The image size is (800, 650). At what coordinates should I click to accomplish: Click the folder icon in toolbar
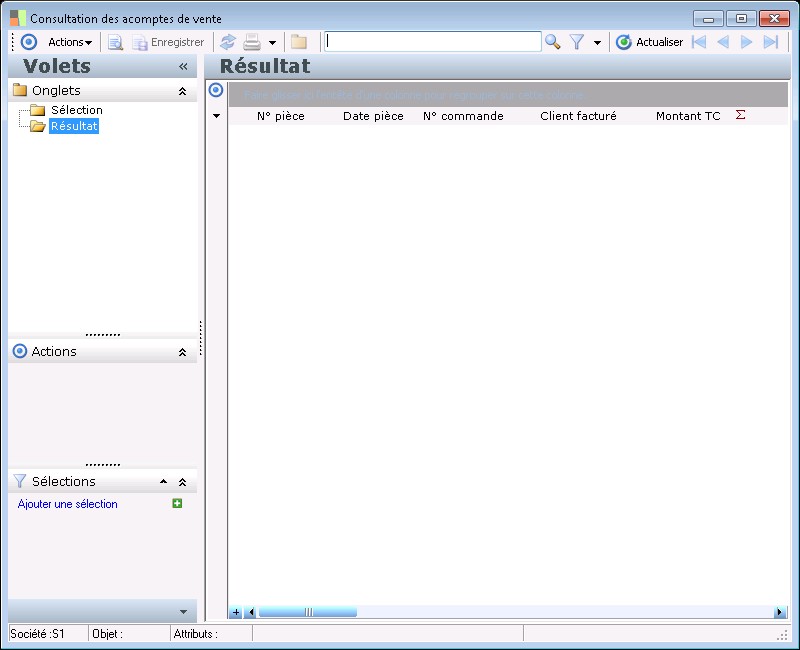pyautogui.click(x=299, y=42)
